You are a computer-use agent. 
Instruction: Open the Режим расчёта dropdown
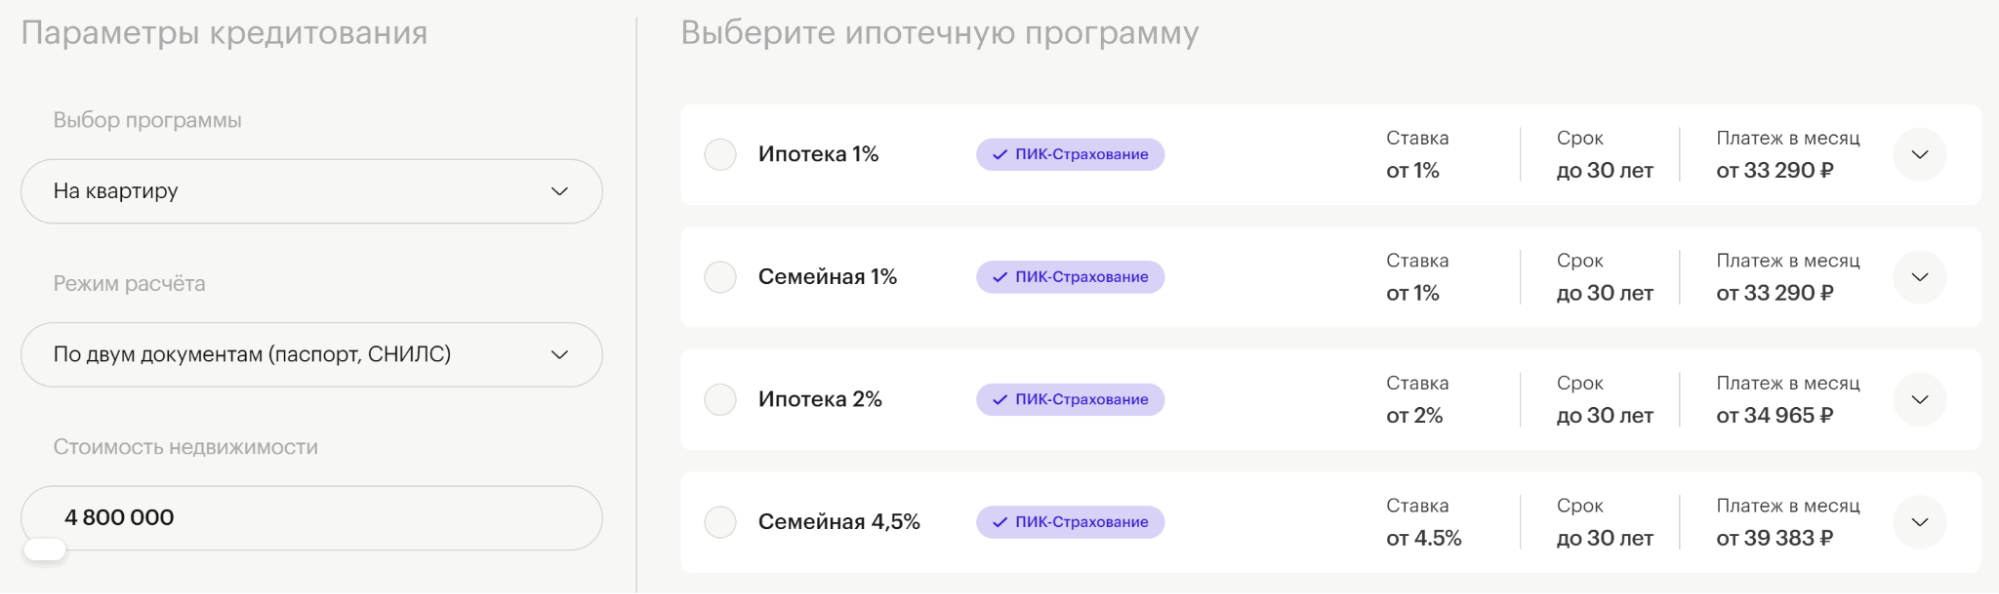click(x=311, y=354)
